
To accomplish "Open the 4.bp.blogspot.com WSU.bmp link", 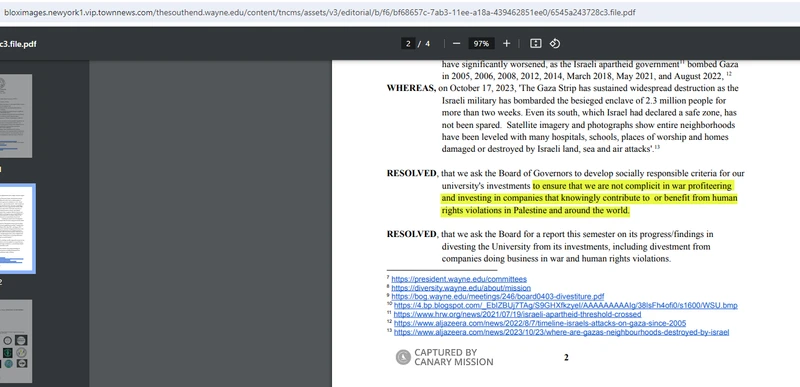I will 565,305.
